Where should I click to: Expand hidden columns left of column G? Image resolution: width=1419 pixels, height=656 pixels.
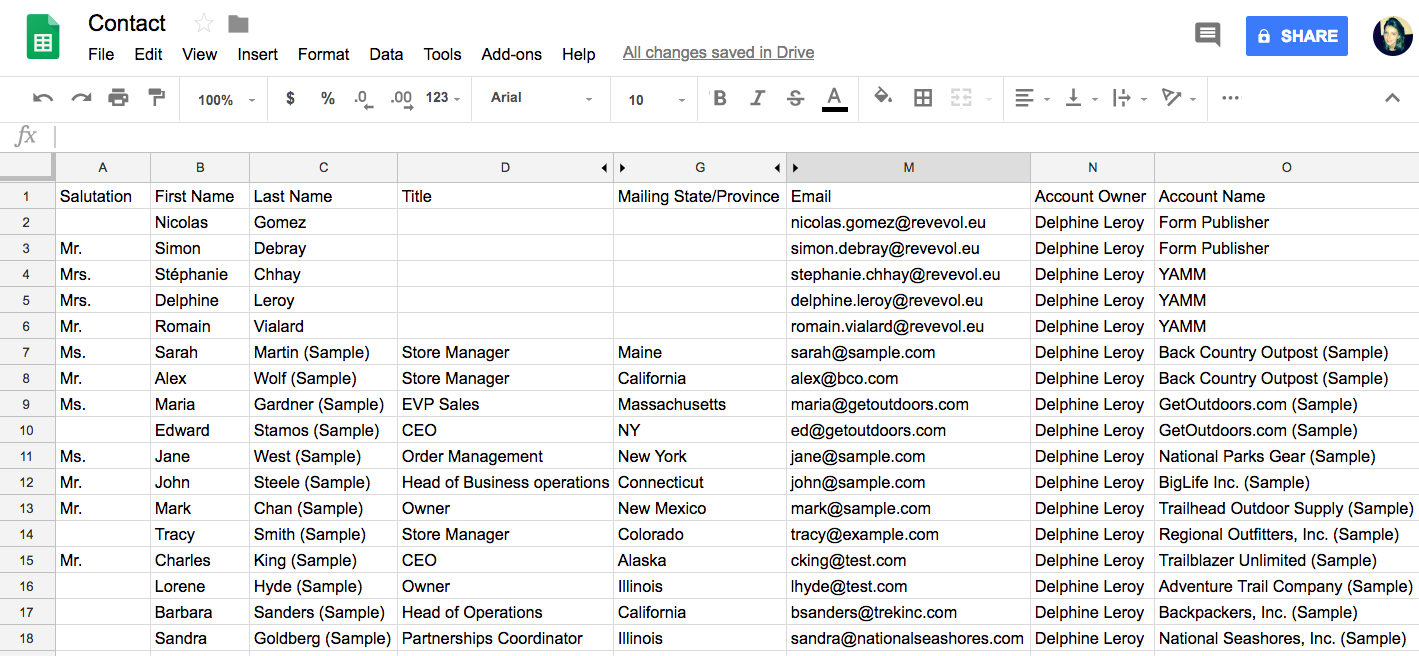point(622,167)
